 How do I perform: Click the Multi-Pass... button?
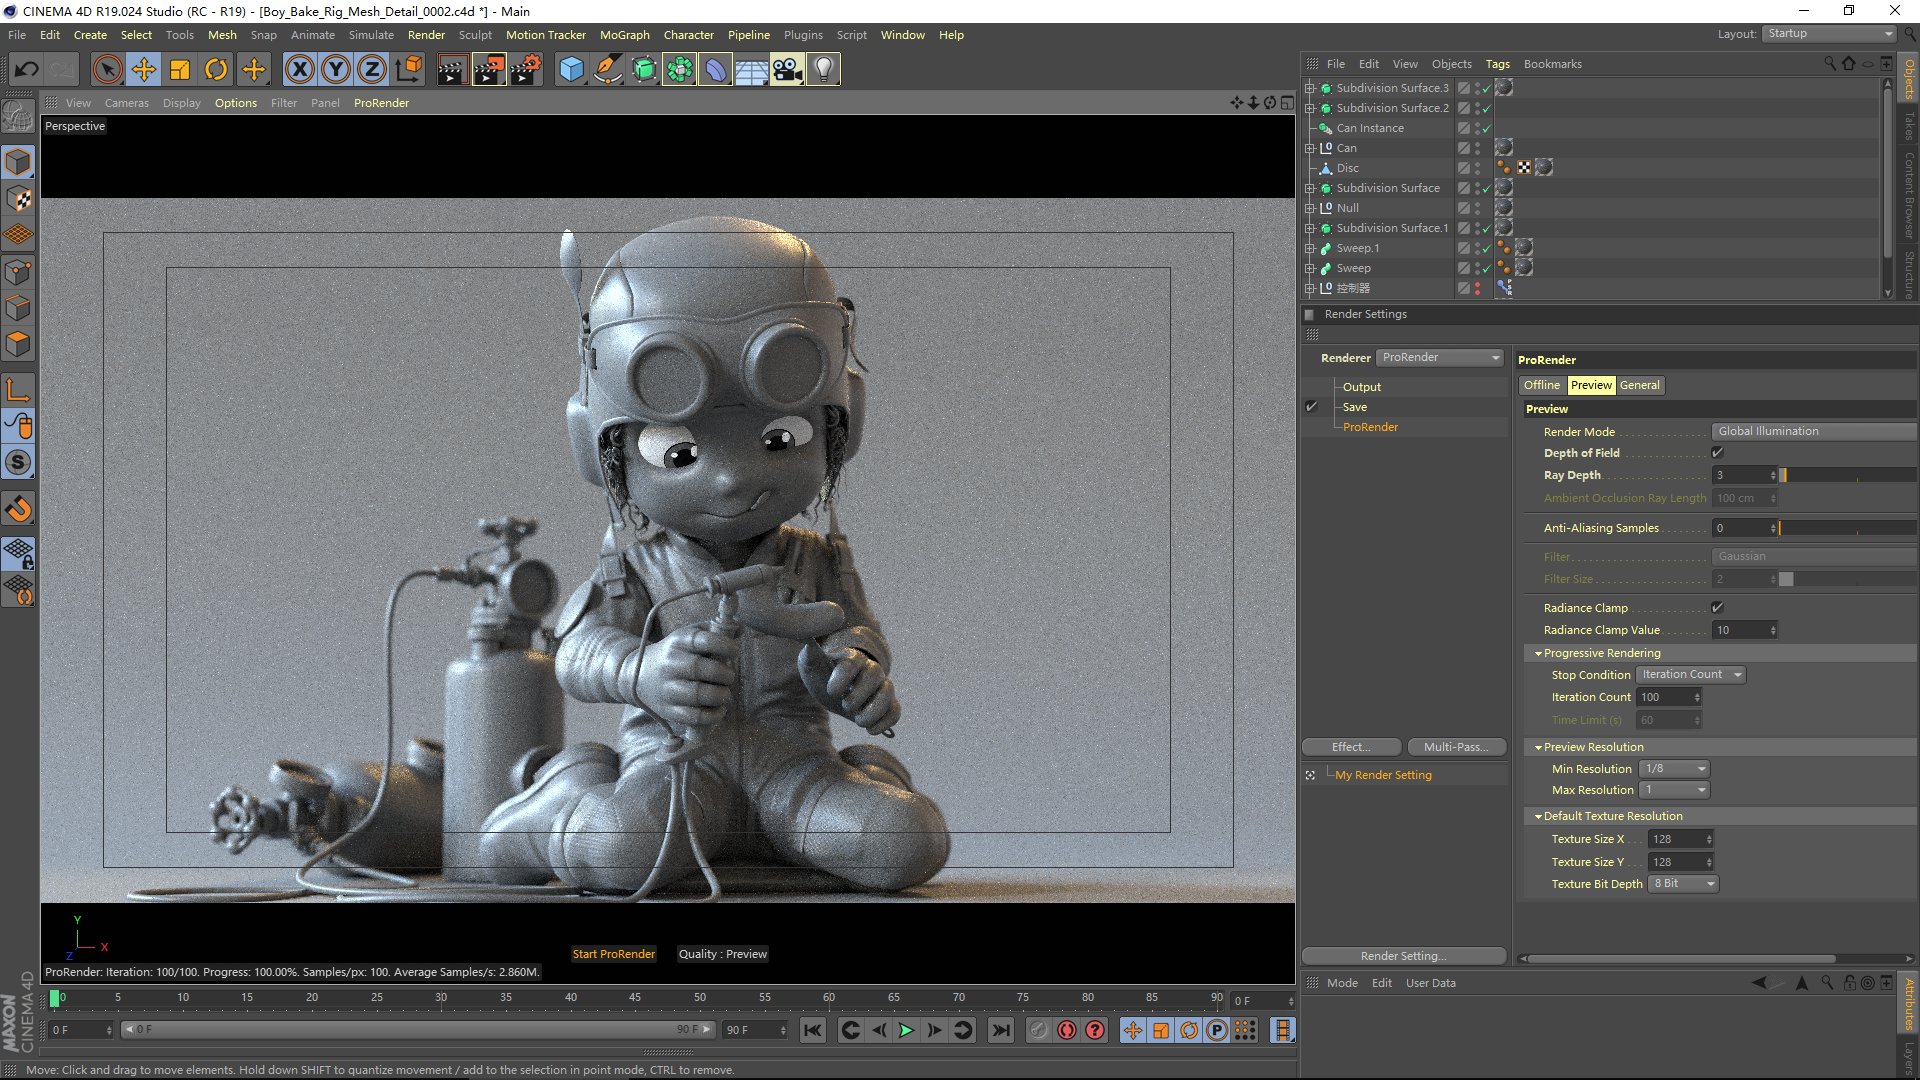[x=1455, y=747]
